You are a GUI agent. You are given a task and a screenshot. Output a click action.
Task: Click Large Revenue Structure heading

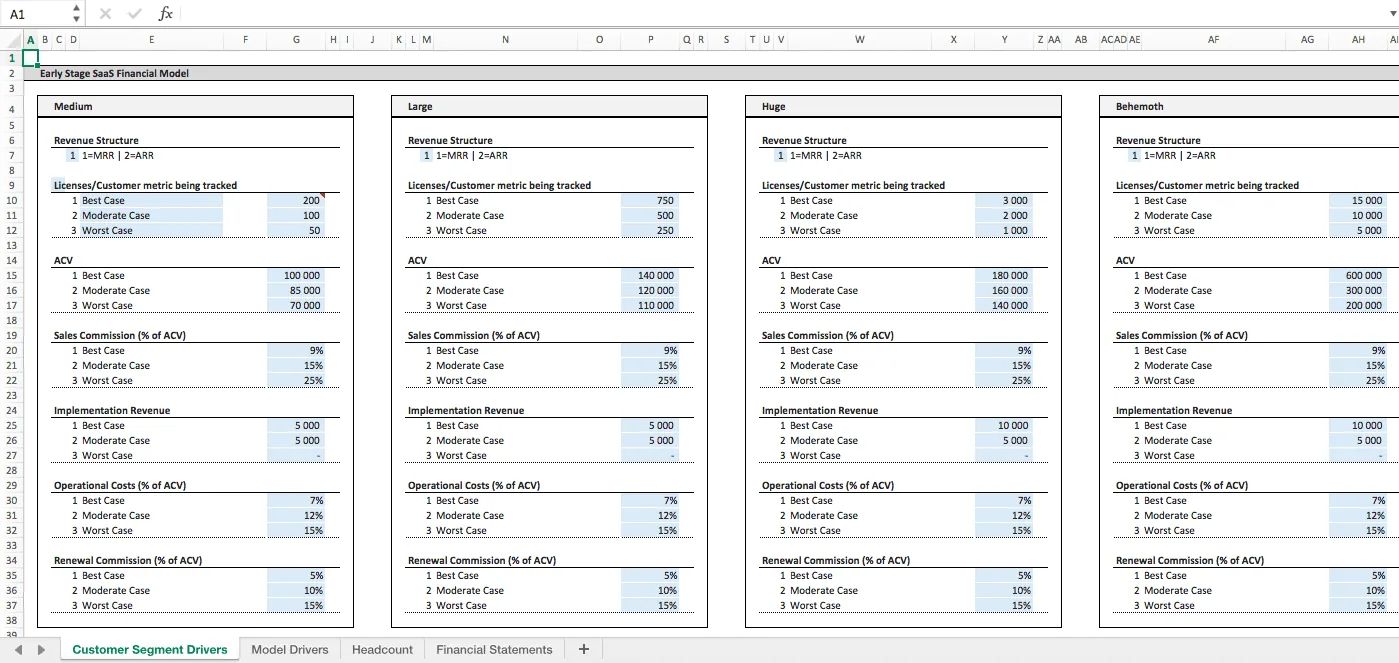pyautogui.click(x=450, y=140)
